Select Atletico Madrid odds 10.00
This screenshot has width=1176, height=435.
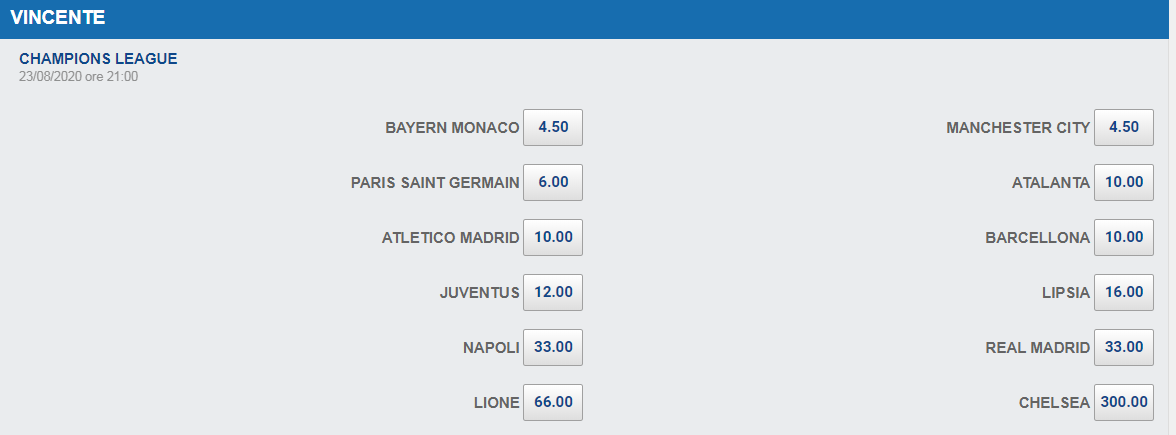pyautogui.click(x=553, y=237)
